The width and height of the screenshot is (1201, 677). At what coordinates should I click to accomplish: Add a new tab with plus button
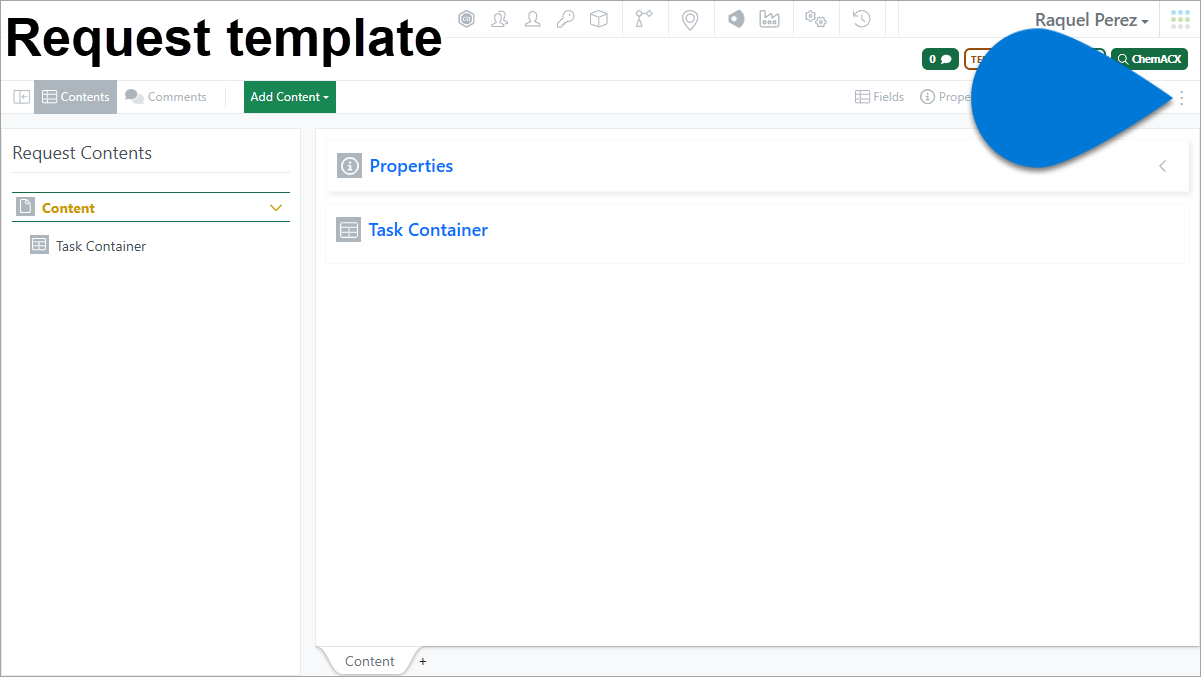coord(422,662)
